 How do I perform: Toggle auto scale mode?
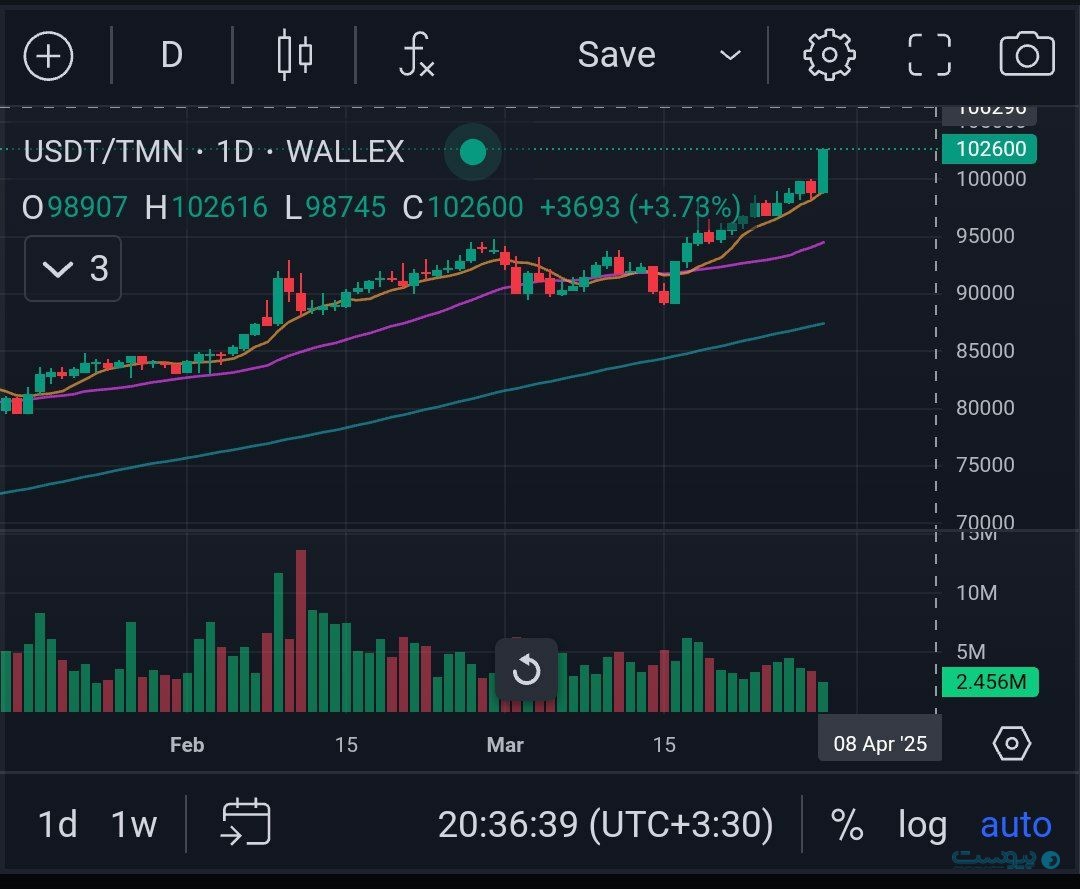[x=1016, y=824]
